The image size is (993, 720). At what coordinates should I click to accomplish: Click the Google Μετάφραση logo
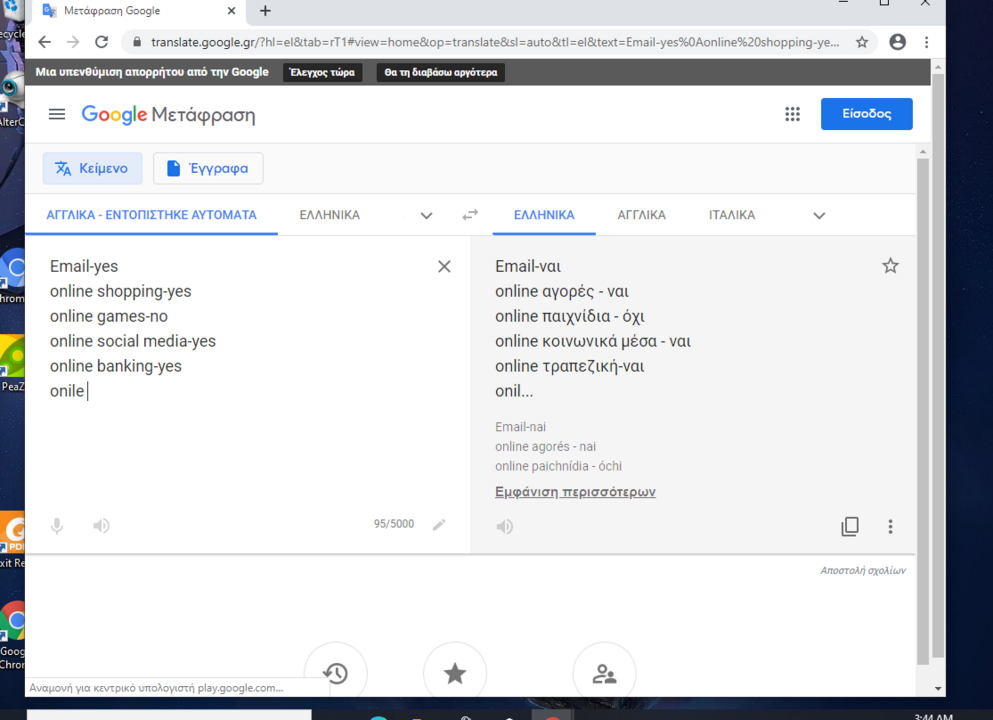pyautogui.click(x=168, y=115)
